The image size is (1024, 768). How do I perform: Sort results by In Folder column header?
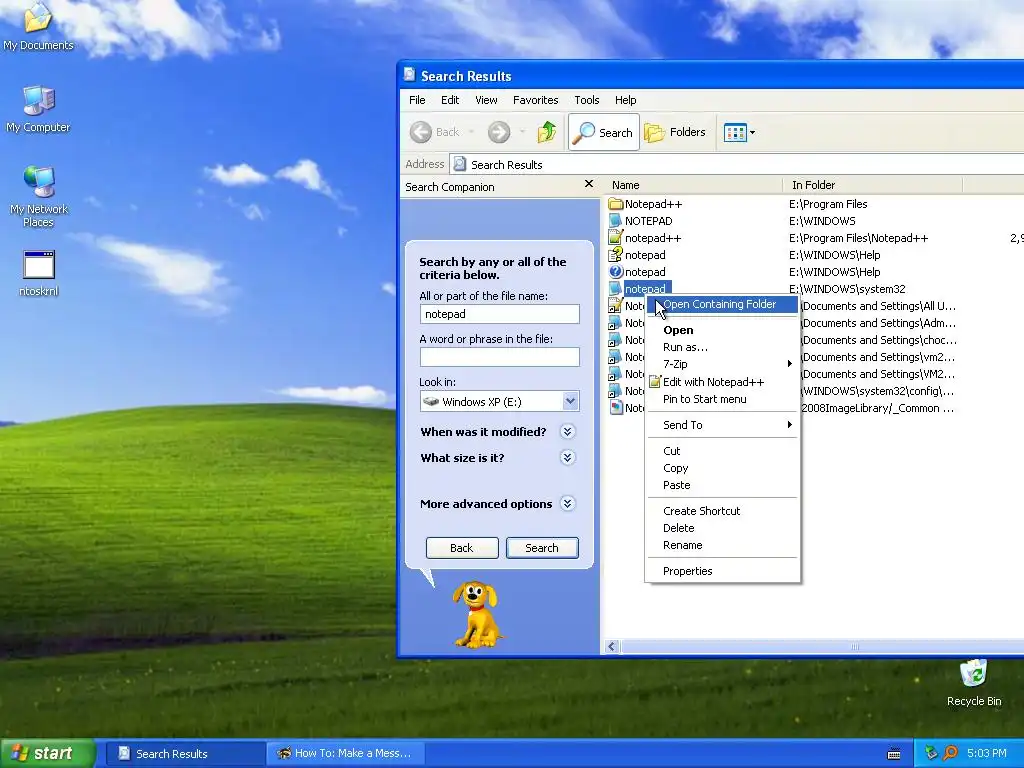(x=872, y=185)
